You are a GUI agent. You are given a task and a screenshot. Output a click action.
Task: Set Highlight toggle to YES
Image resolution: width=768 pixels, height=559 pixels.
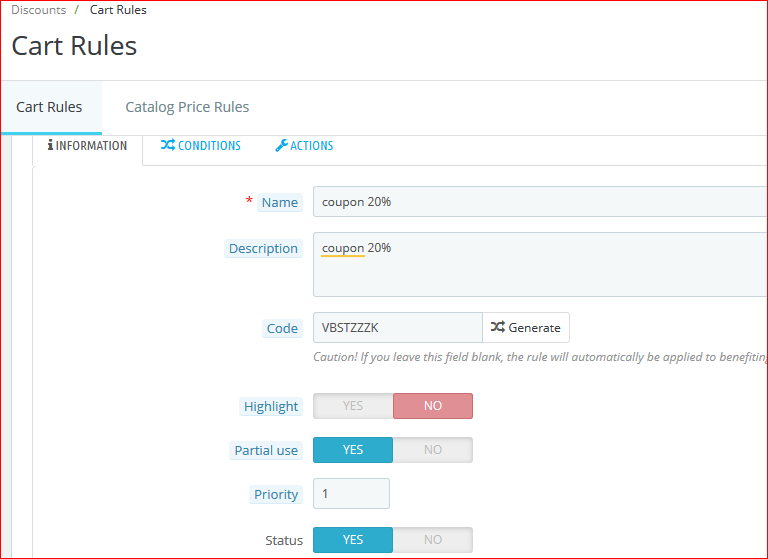(353, 406)
